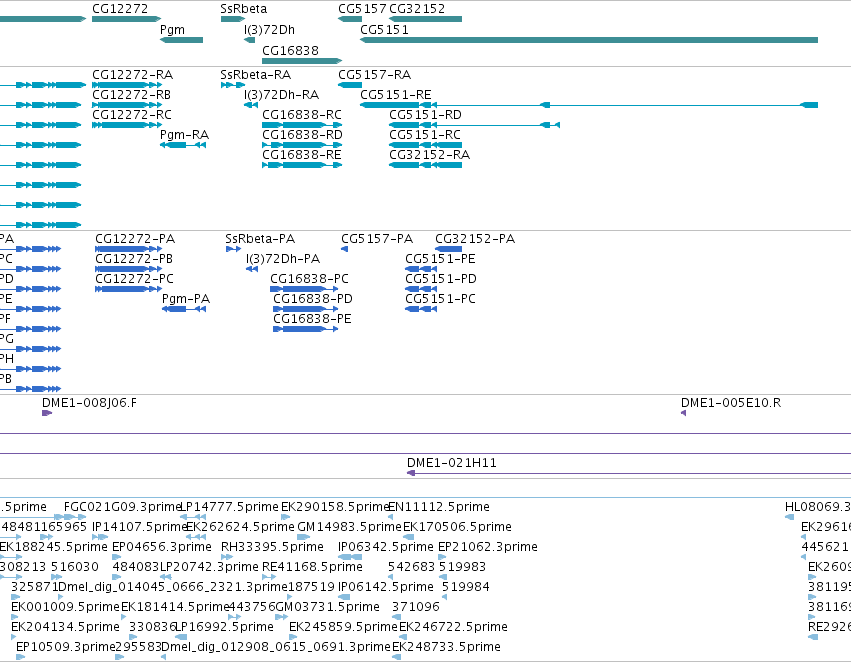Click transcript label SsRbeta-RA
Image resolution: width=851 pixels, height=662 pixels.
click(x=256, y=74)
